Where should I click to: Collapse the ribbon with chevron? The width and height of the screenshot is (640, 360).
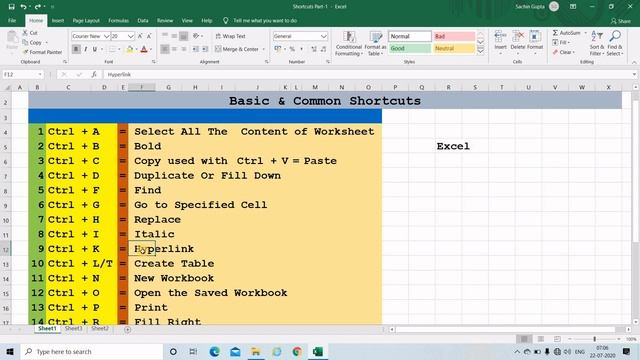pos(634,62)
